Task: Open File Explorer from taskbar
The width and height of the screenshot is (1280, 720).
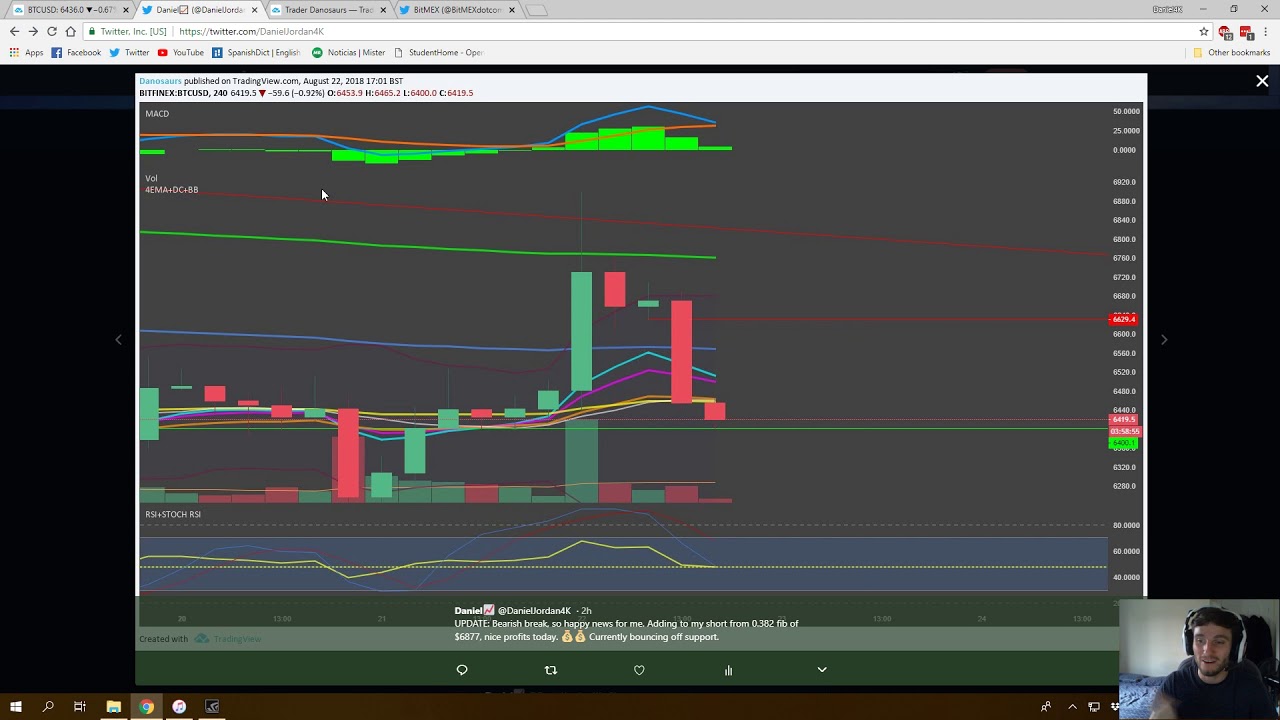Action: point(113,707)
